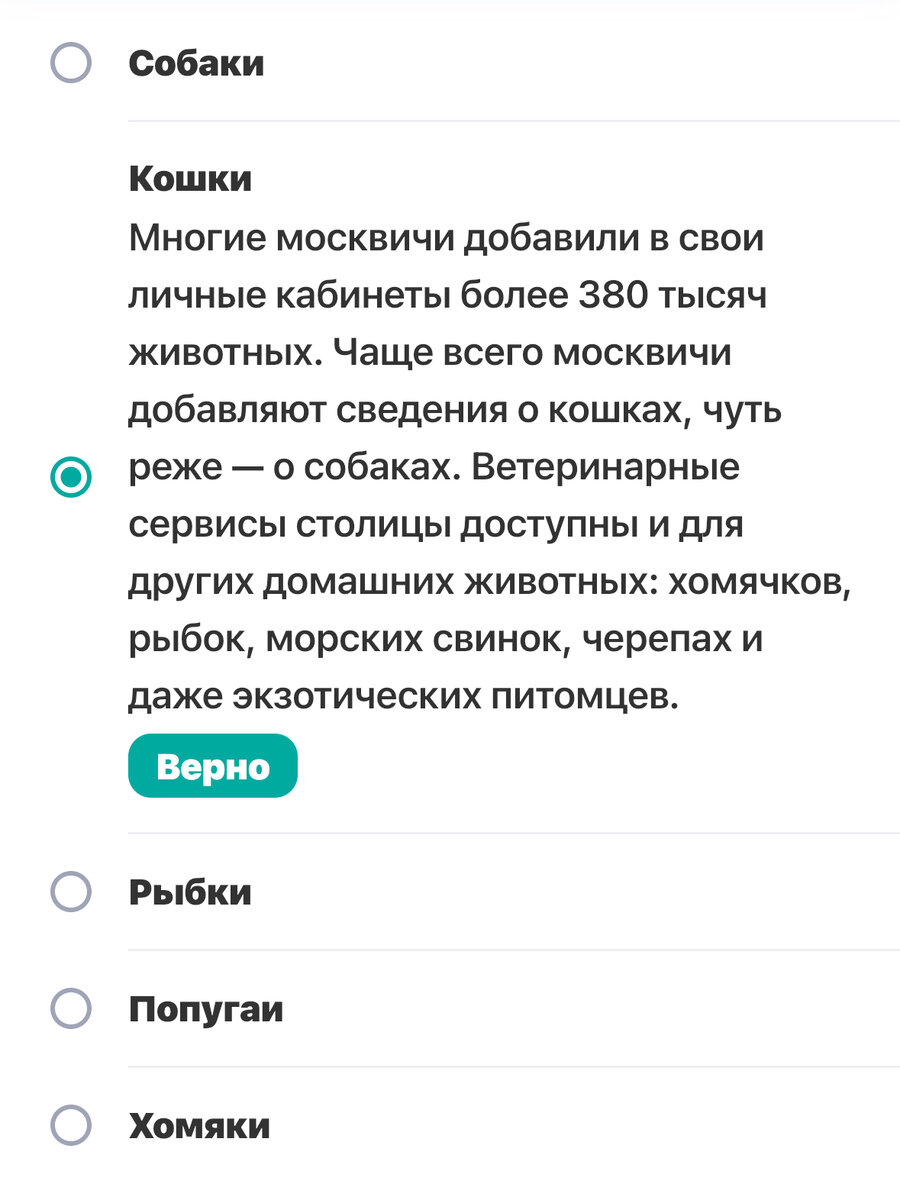This screenshot has height=1200, width=900.
Task: Click the Рыбки answer text
Action: point(186,892)
